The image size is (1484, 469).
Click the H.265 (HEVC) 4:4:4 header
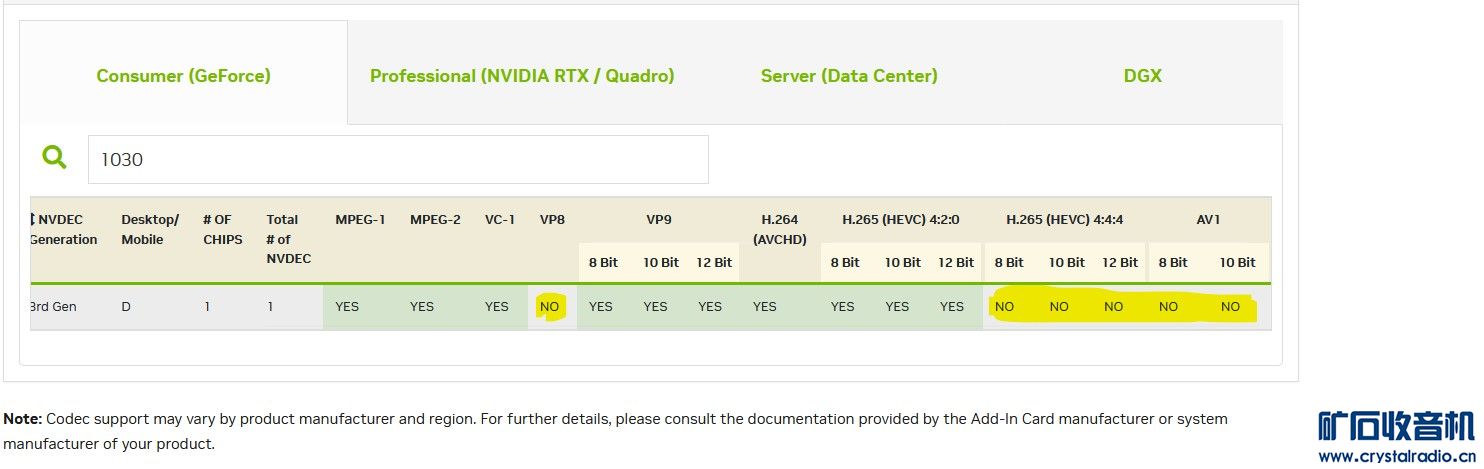[x=1065, y=219]
